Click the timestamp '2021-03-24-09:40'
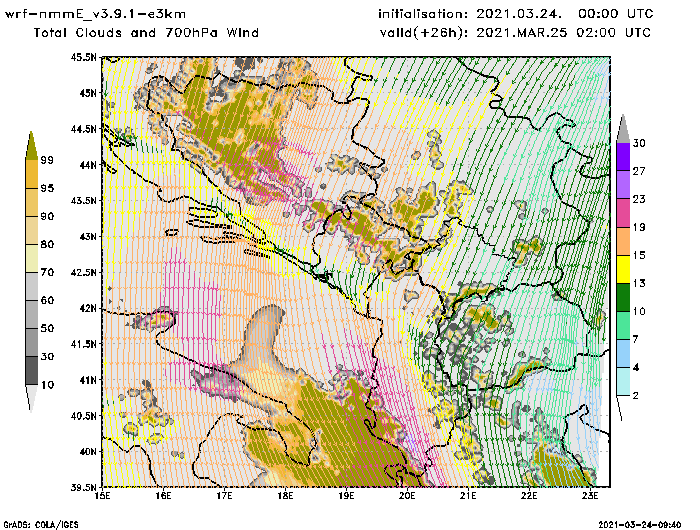 coord(640,525)
